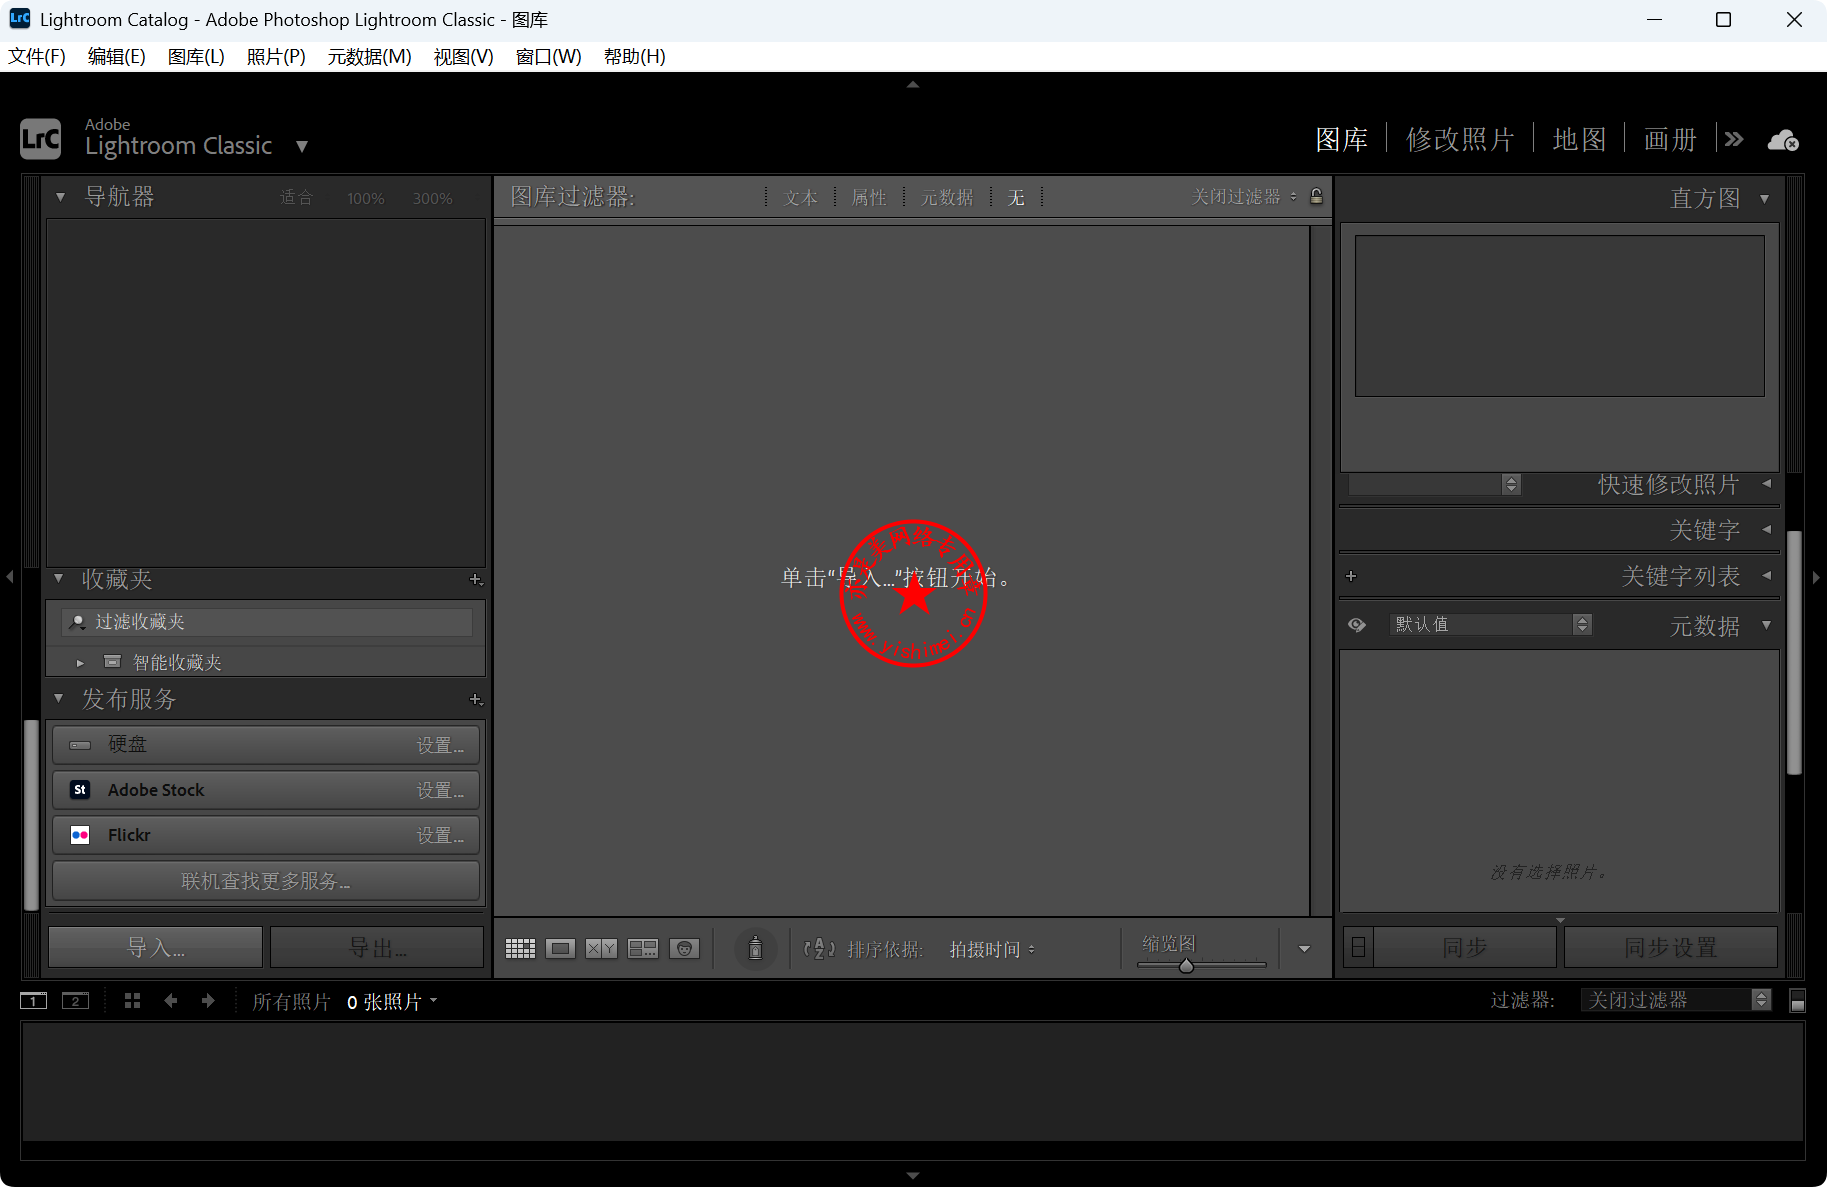Select the spray can painter tool
Image resolution: width=1827 pixels, height=1187 pixels.
coord(756,948)
